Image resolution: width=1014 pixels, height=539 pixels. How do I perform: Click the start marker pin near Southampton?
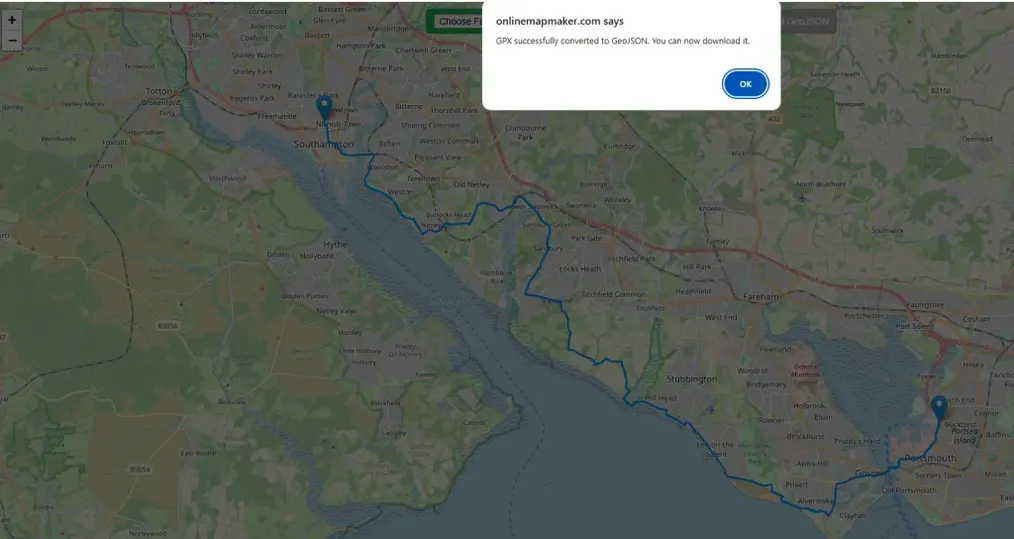pos(324,106)
